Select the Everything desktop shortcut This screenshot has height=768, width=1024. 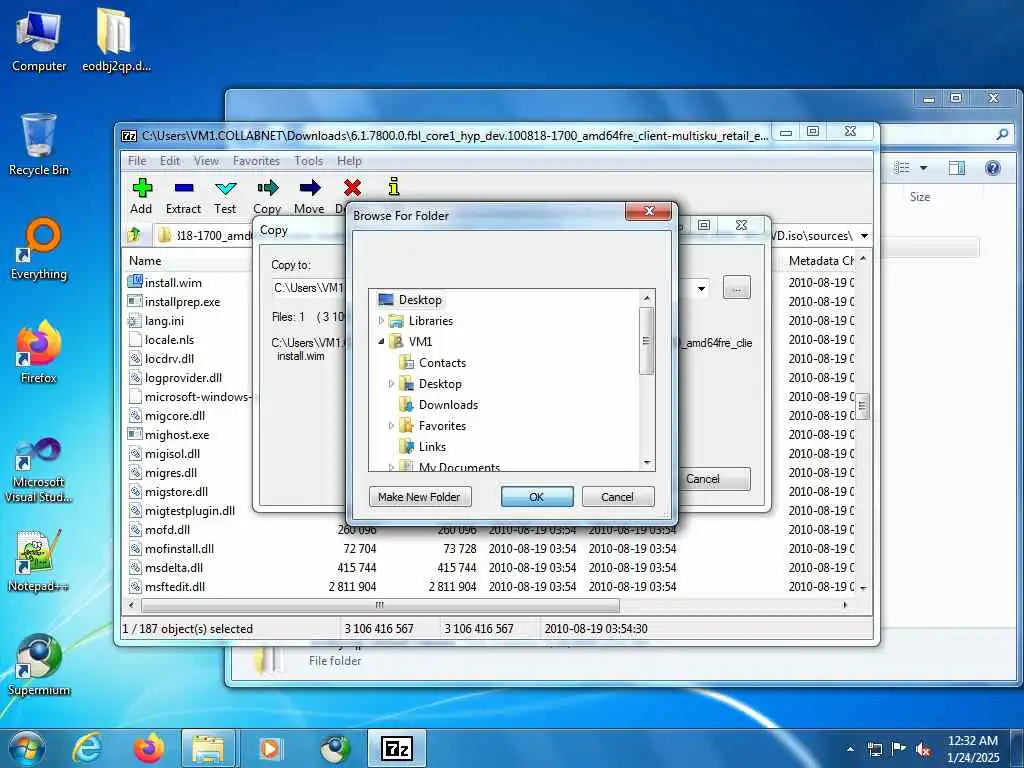[x=39, y=249]
